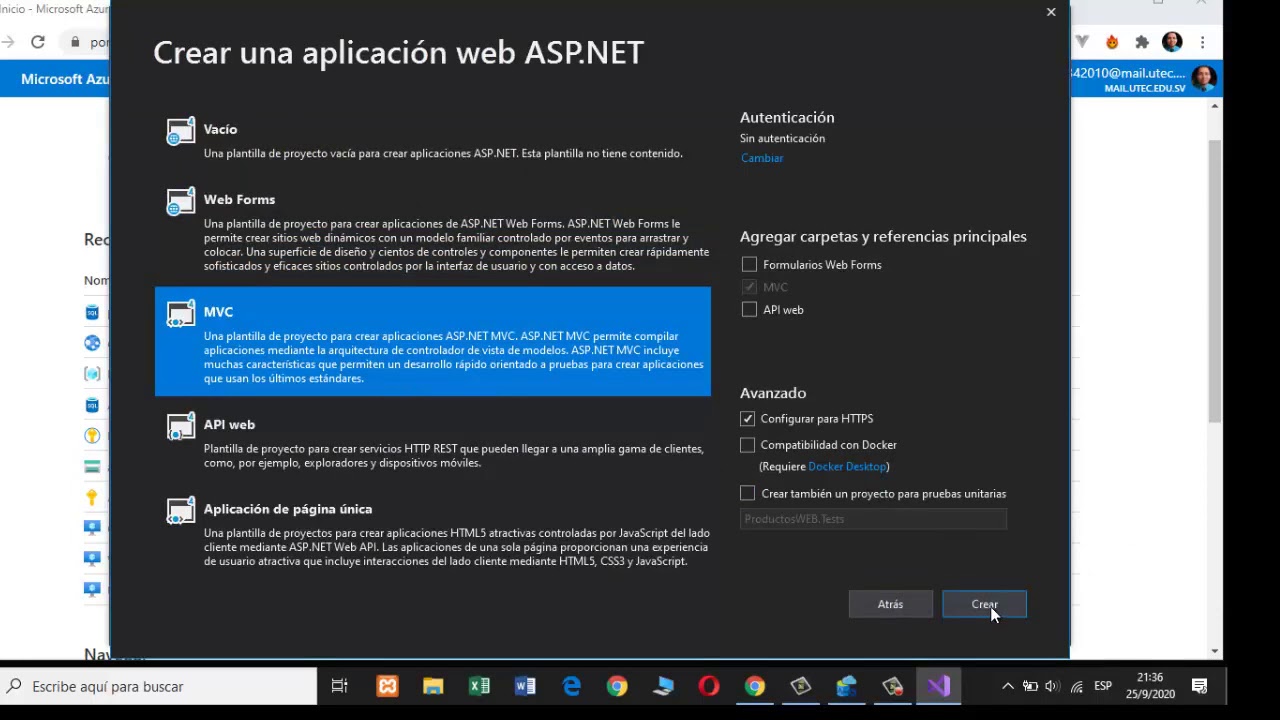Open File Explorer from the taskbar
Image resolution: width=1280 pixels, height=720 pixels.
pyautogui.click(x=433, y=686)
